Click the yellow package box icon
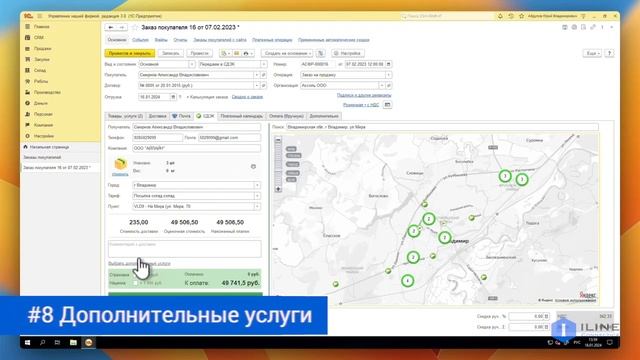This screenshot has height=360, width=640. pyautogui.click(x=120, y=164)
